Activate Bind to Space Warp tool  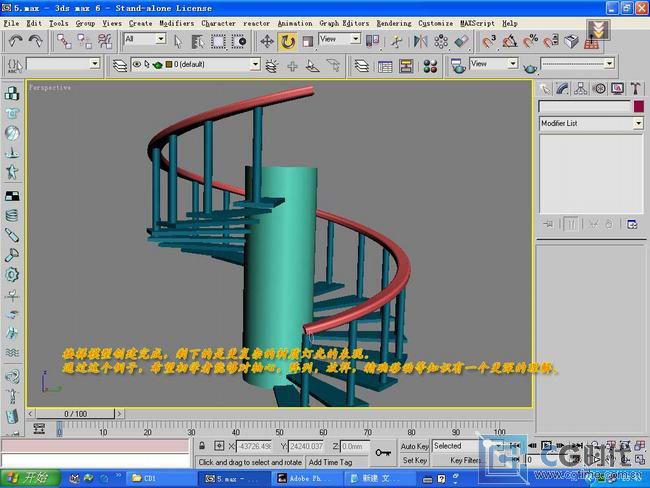105,41
